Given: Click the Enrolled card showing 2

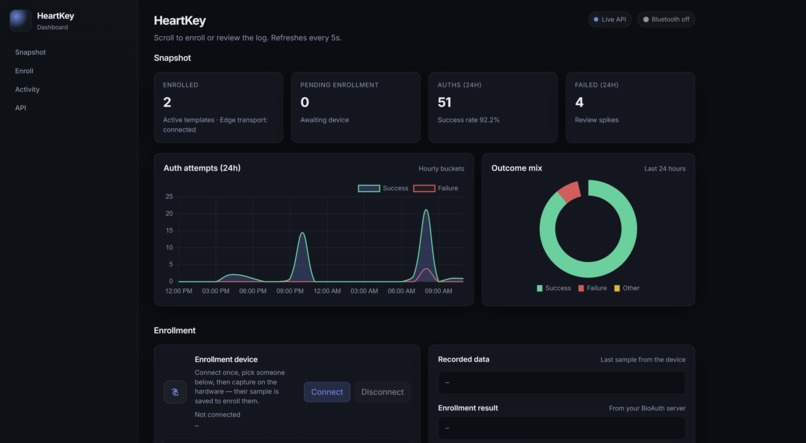Looking at the screenshot, I should [218, 107].
